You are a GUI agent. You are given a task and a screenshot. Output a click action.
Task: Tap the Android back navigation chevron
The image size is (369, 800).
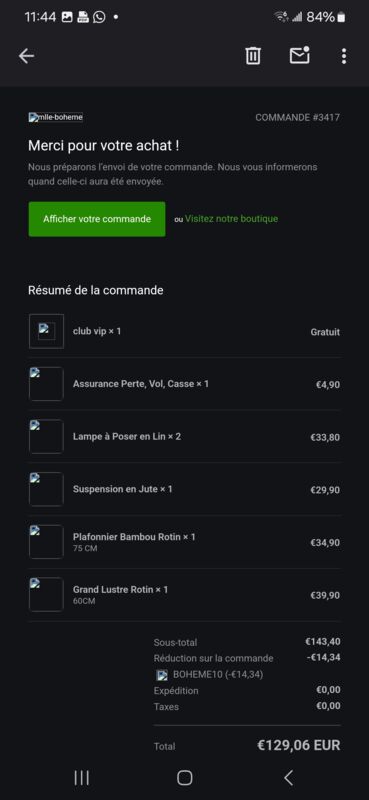[x=288, y=778]
